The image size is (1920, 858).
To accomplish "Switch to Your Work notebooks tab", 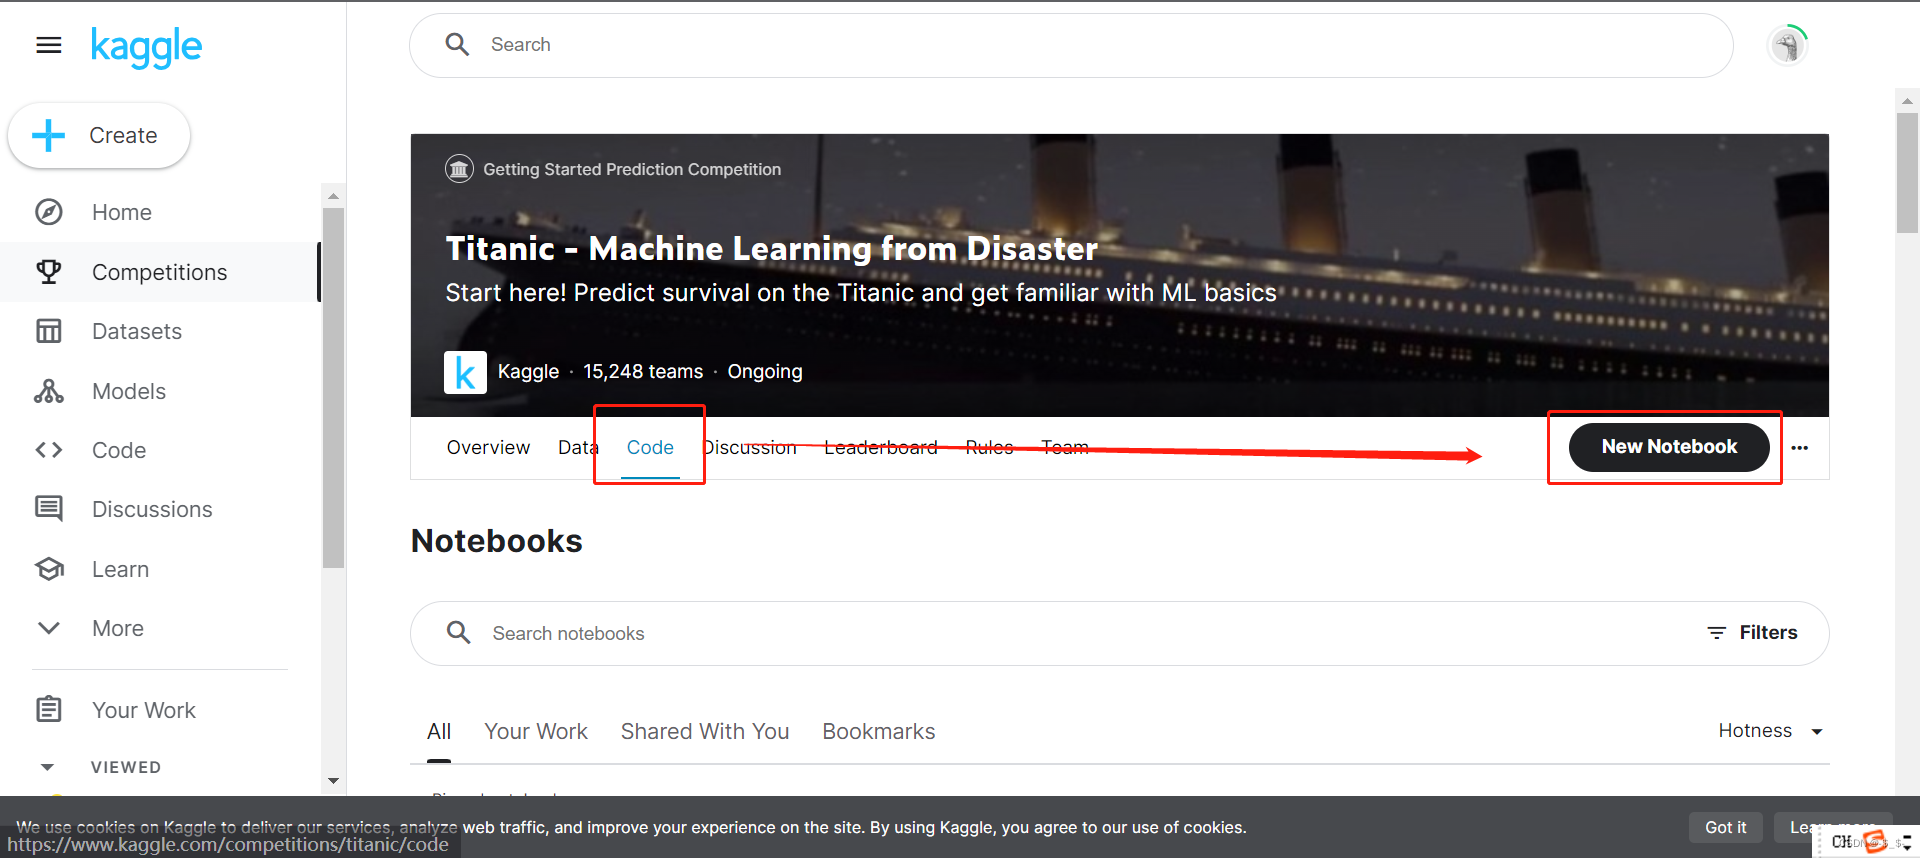I will [536, 732].
